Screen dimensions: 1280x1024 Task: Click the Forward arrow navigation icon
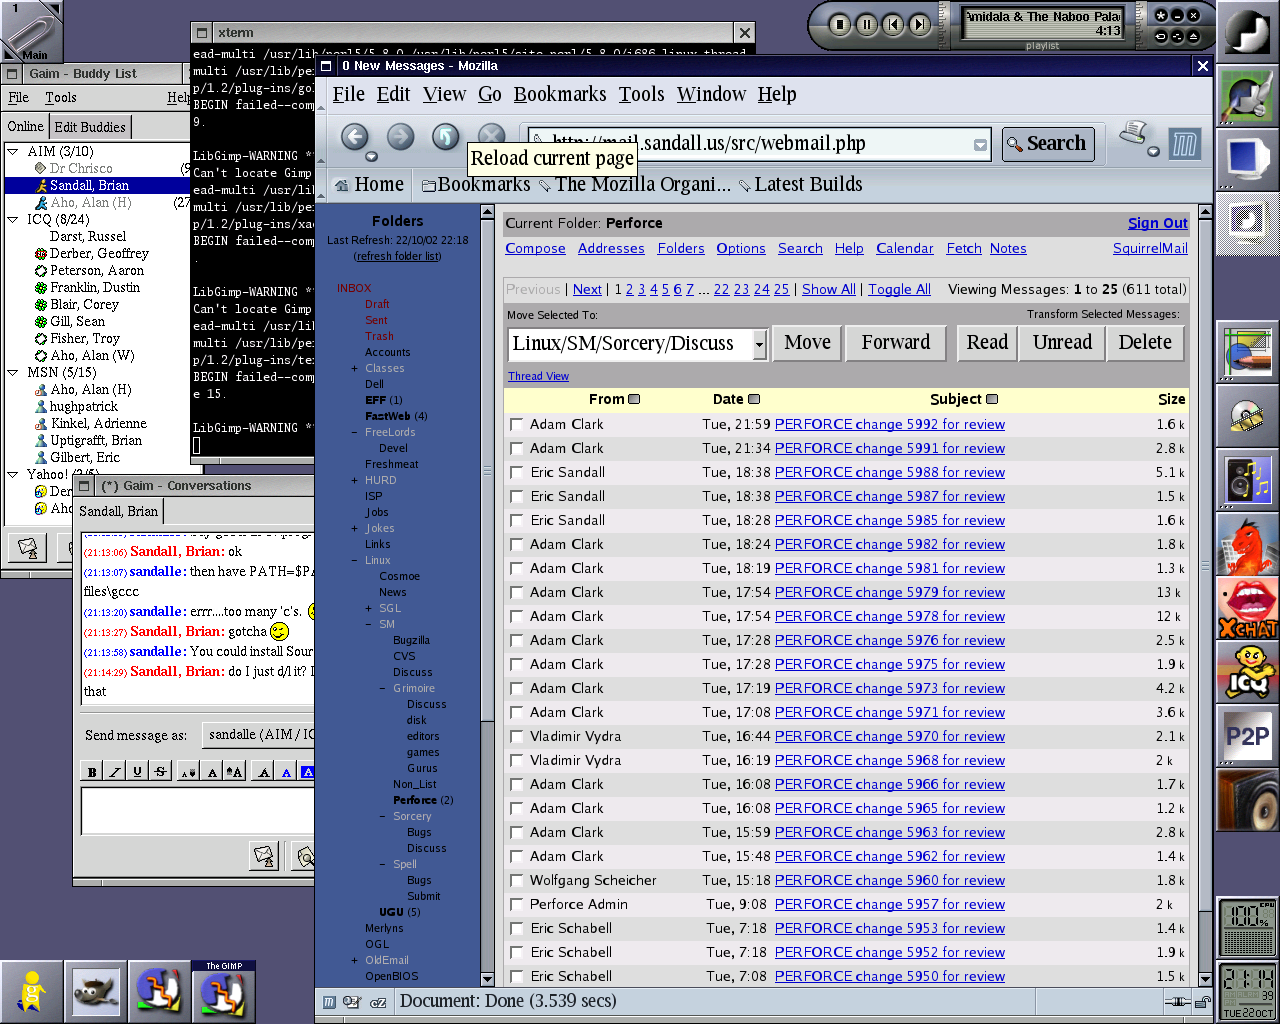pos(400,137)
